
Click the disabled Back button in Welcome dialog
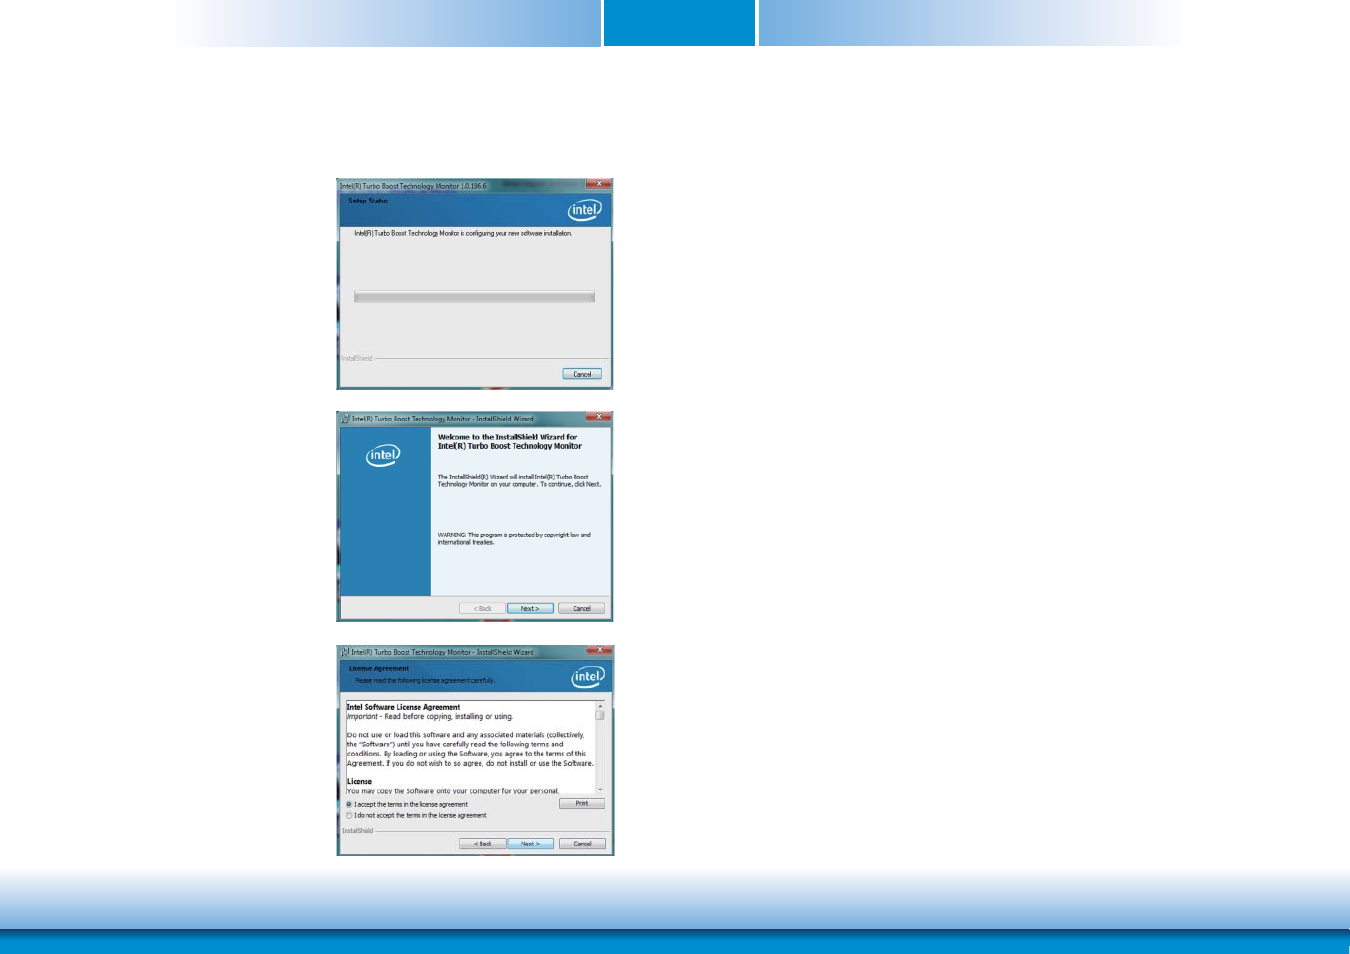[x=482, y=608]
